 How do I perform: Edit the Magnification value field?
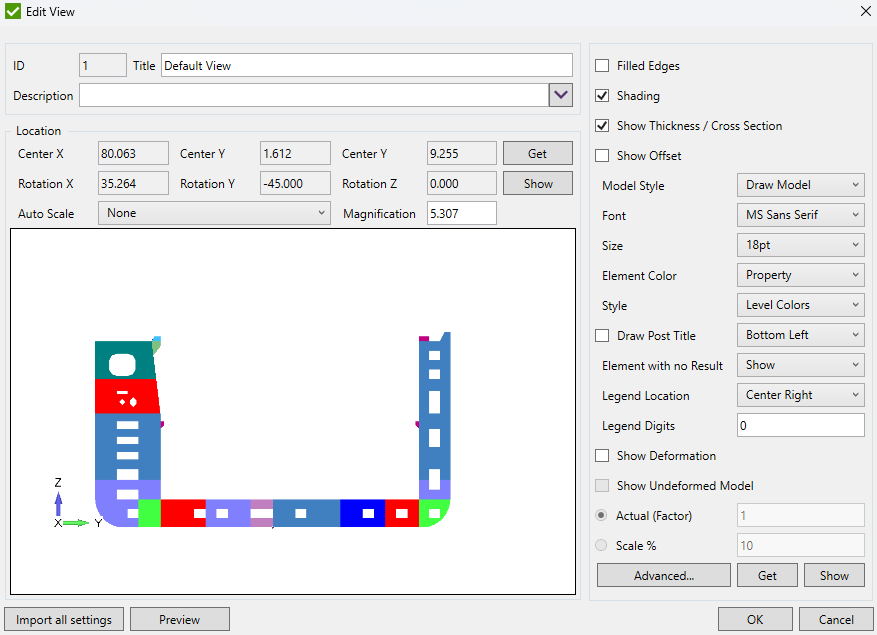461,213
